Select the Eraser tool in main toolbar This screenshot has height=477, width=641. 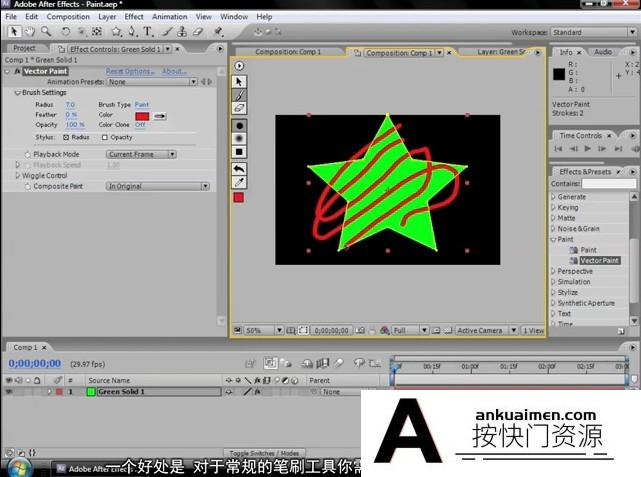198,31
